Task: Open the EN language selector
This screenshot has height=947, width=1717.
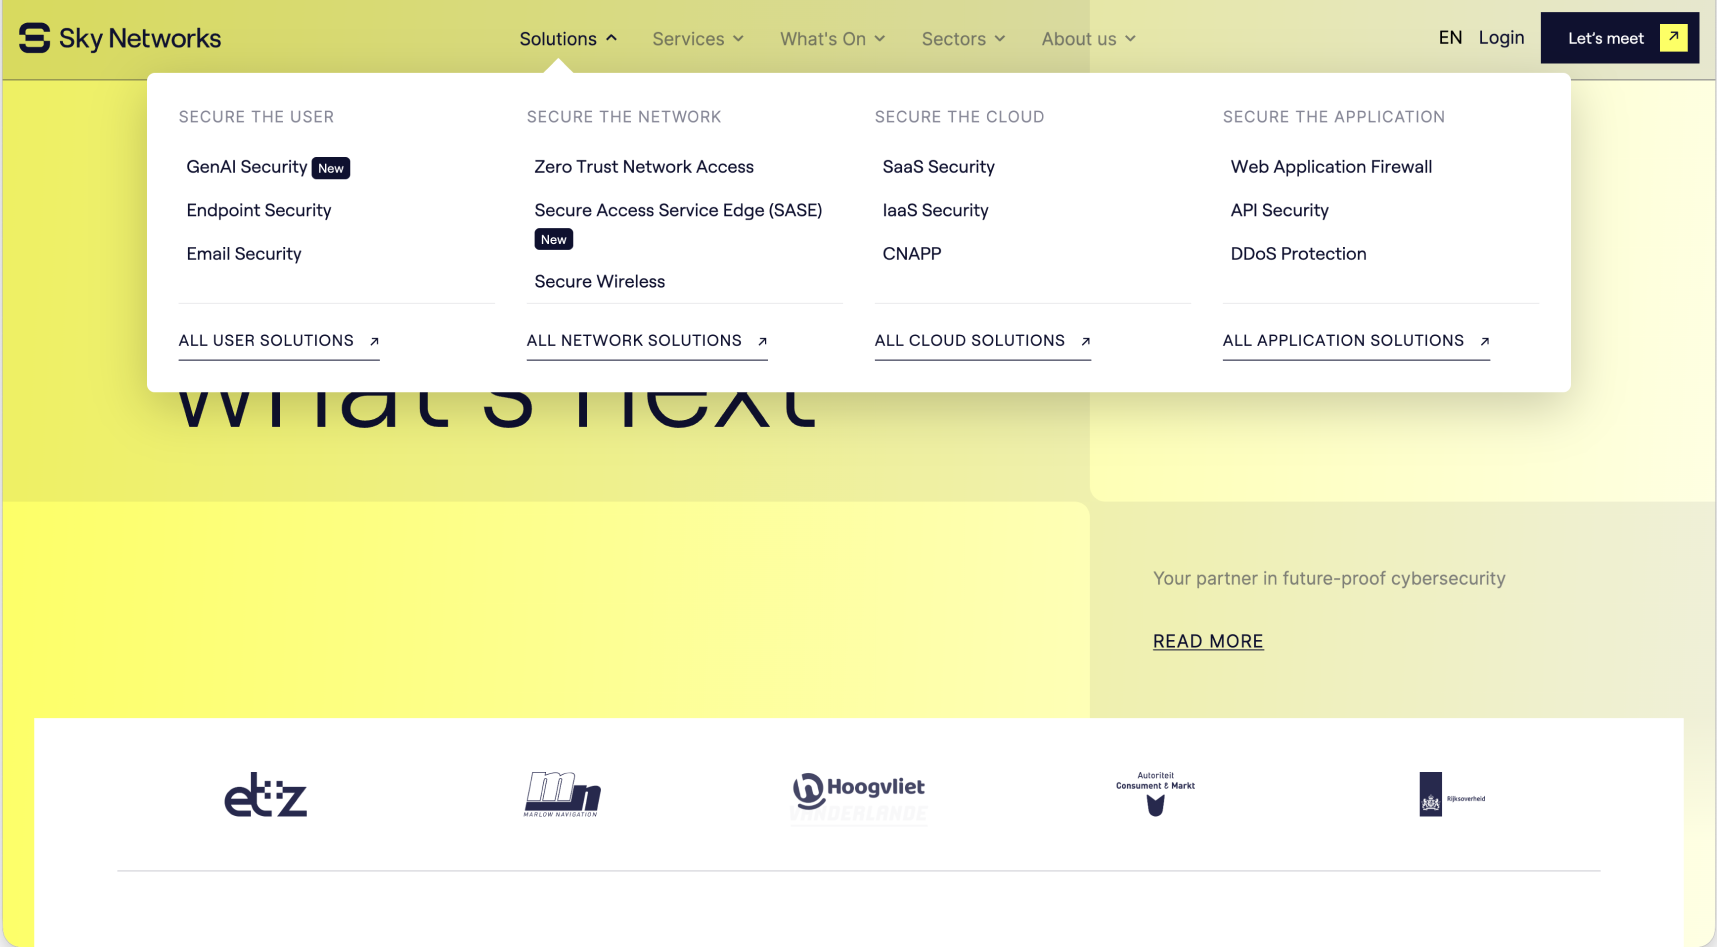Action: point(1450,38)
